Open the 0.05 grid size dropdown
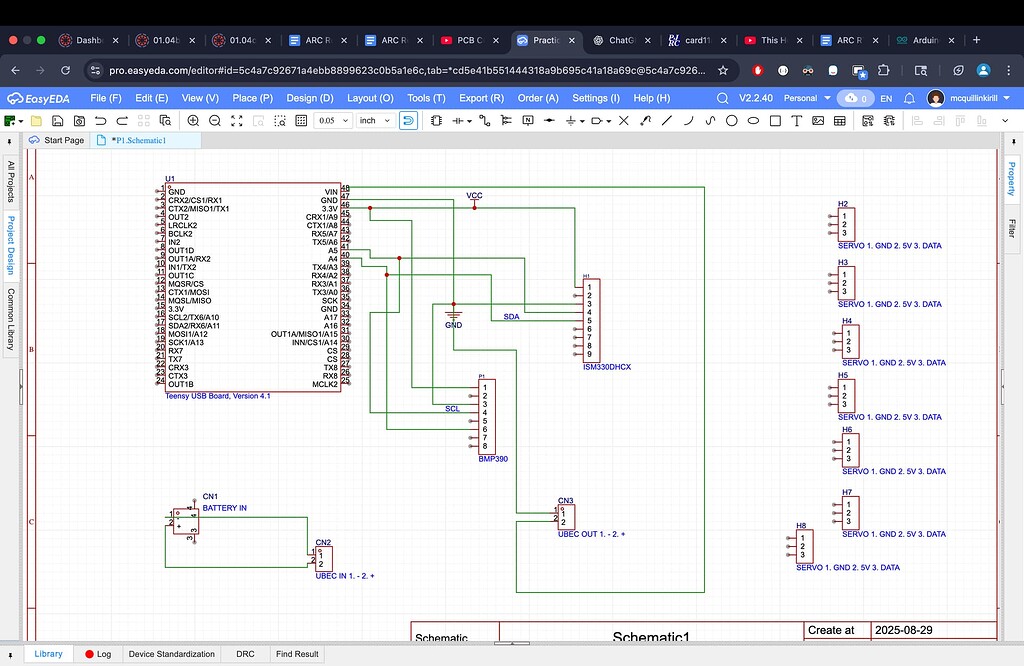 click(x=346, y=120)
